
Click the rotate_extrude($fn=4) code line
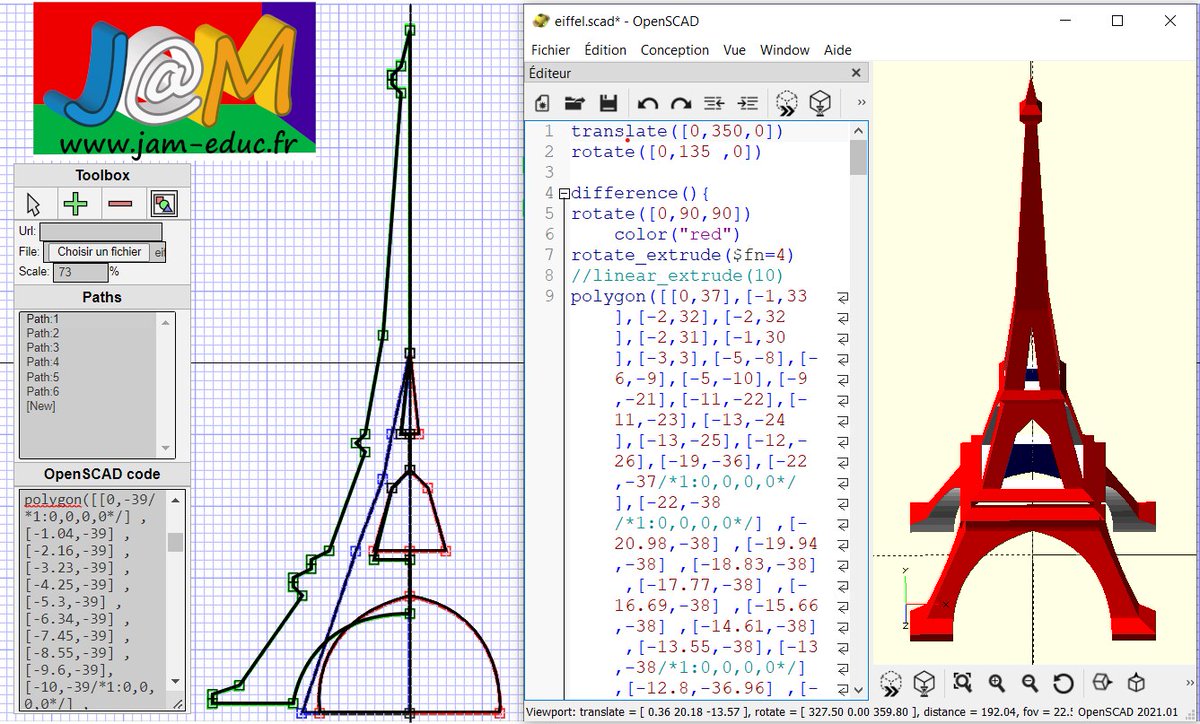[x=682, y=255]
